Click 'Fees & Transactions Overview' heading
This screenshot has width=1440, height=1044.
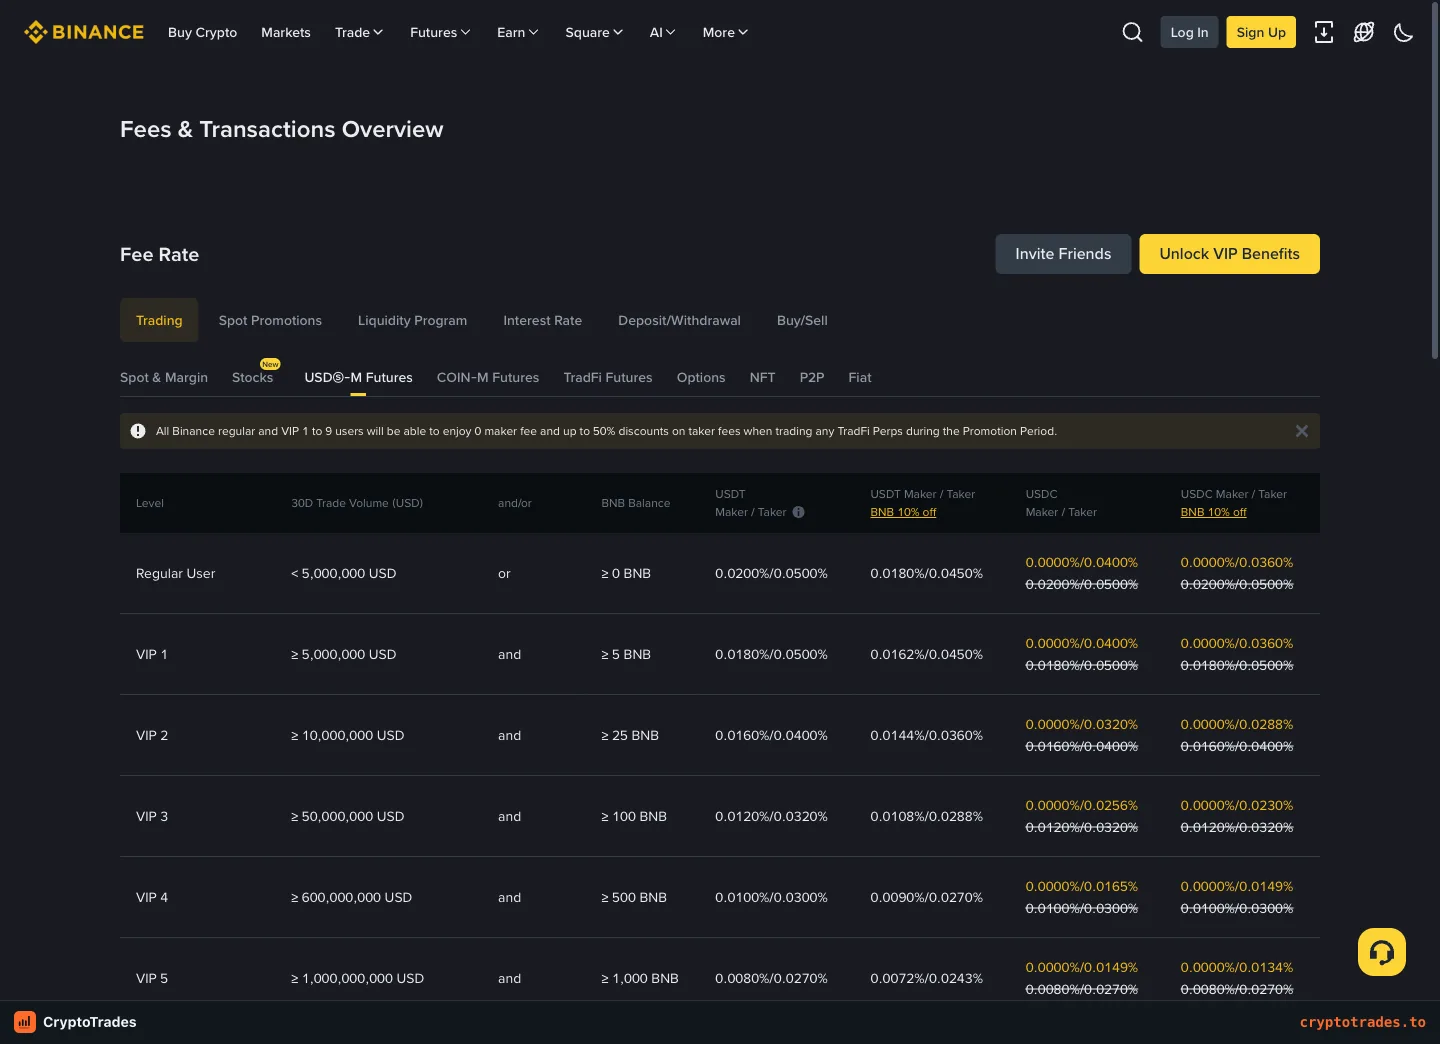pos(282,129)
